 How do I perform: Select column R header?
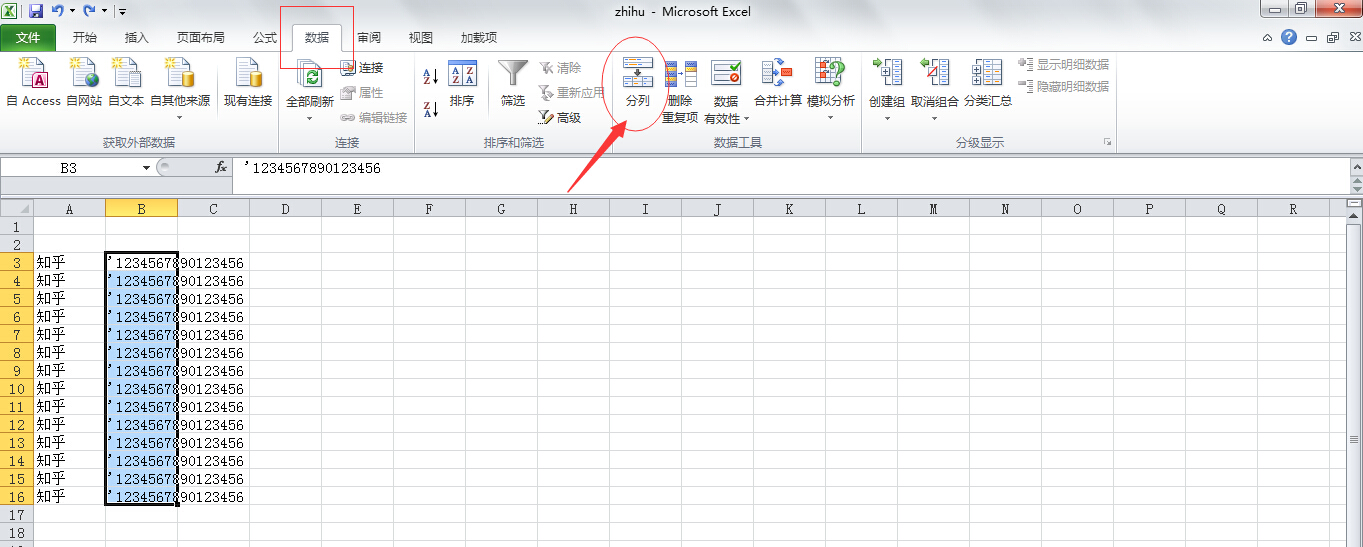click(x=1294, y=209)
